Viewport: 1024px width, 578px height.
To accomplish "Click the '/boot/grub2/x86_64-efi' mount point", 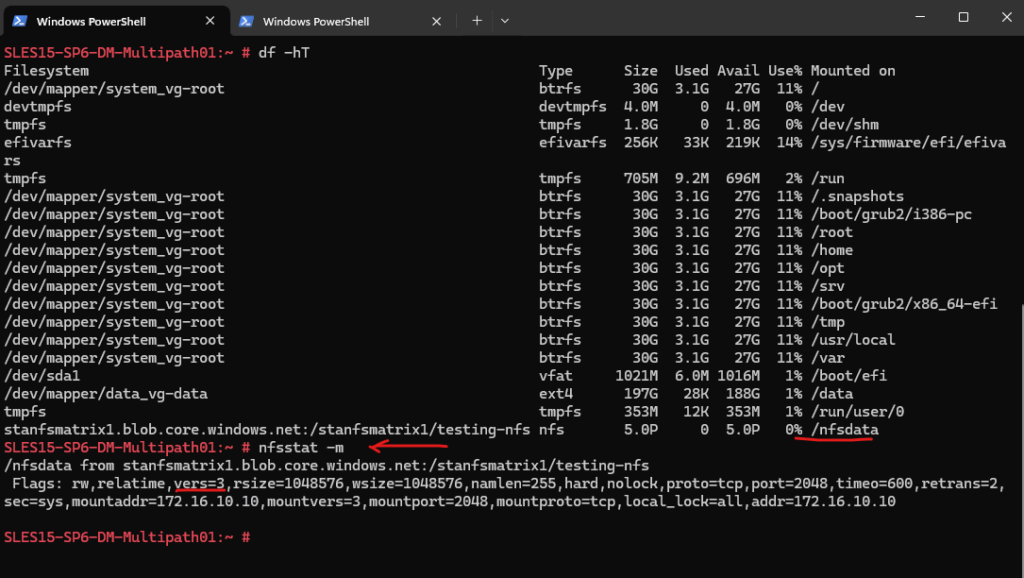I will 904,304.
